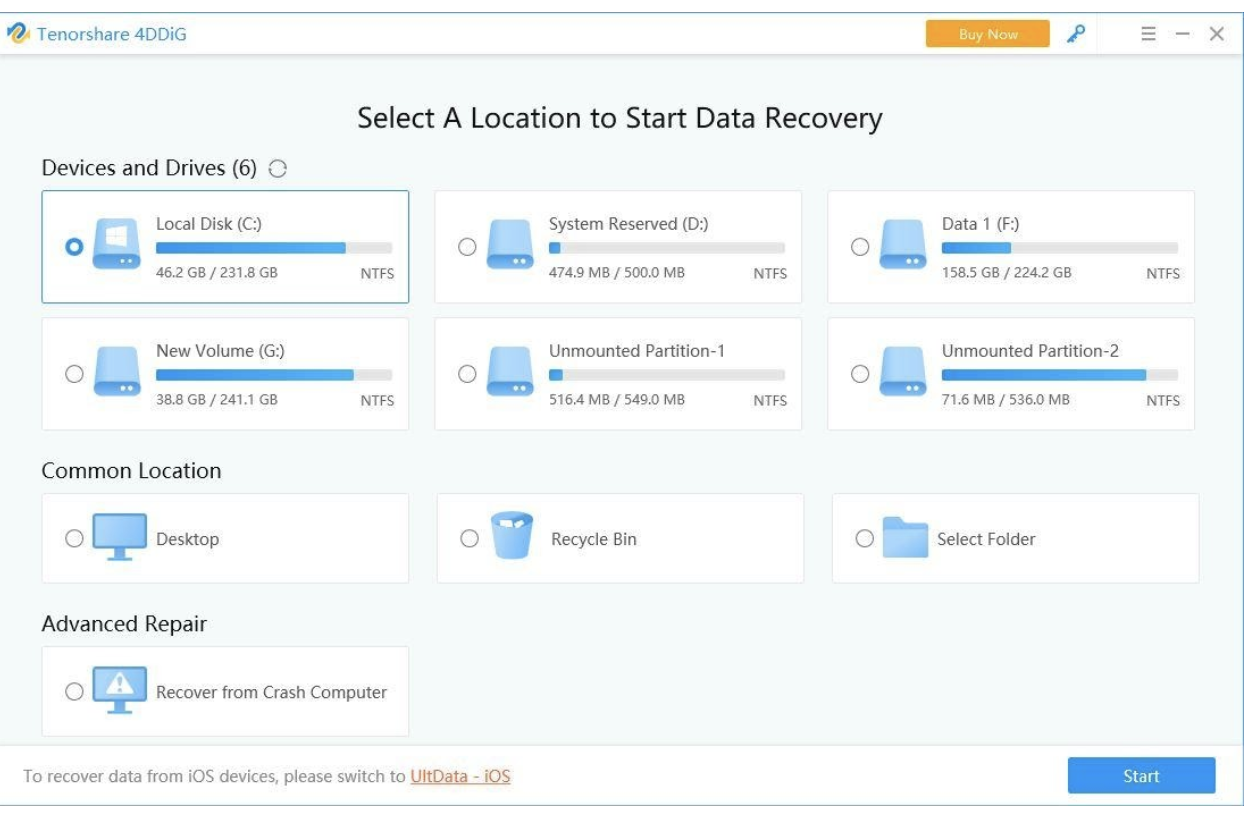The height and width of the screenshot is (814, 1250).
Task: Click the Data 1 (F:) usage bar
Action: (1060, 248)
